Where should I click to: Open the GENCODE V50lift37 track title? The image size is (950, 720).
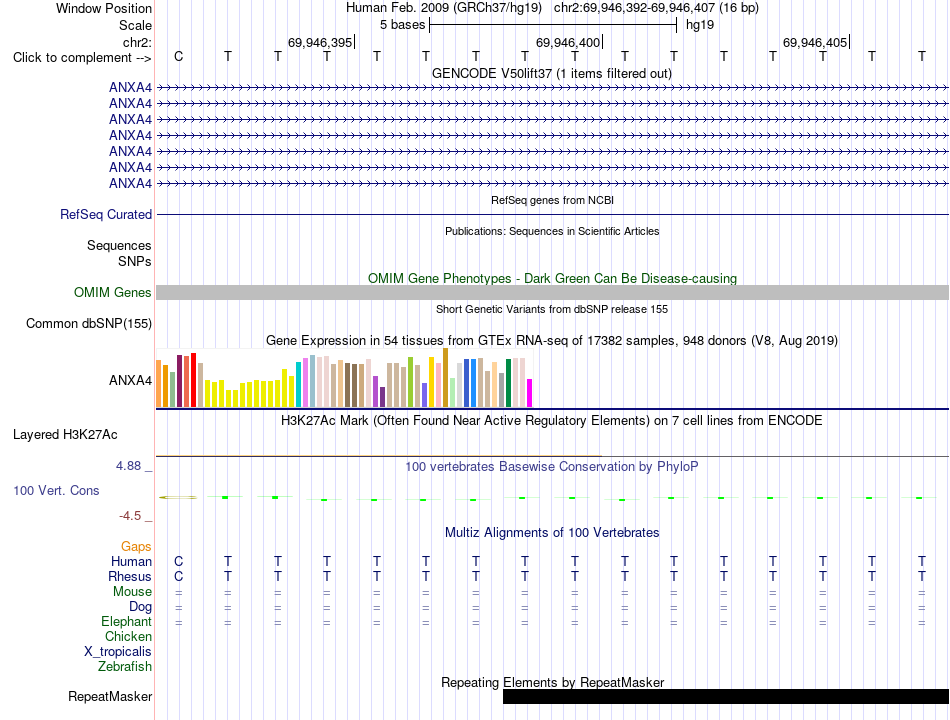click(x=551, y=73)
